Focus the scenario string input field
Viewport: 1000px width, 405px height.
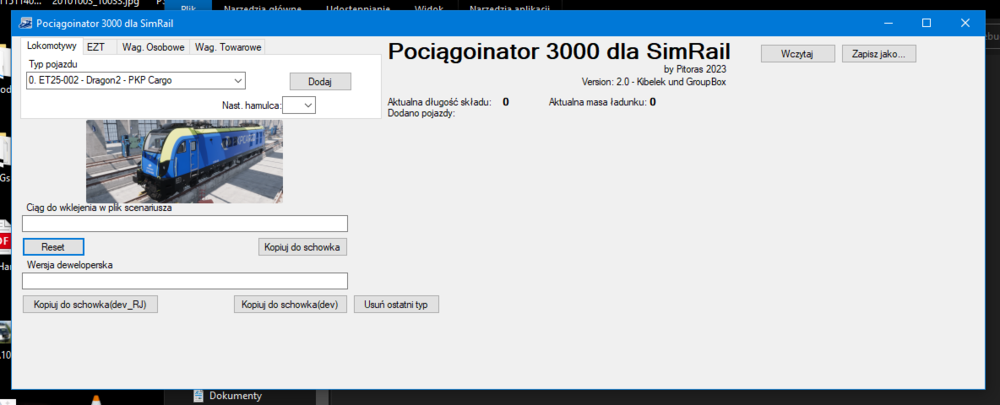point(185,223)
